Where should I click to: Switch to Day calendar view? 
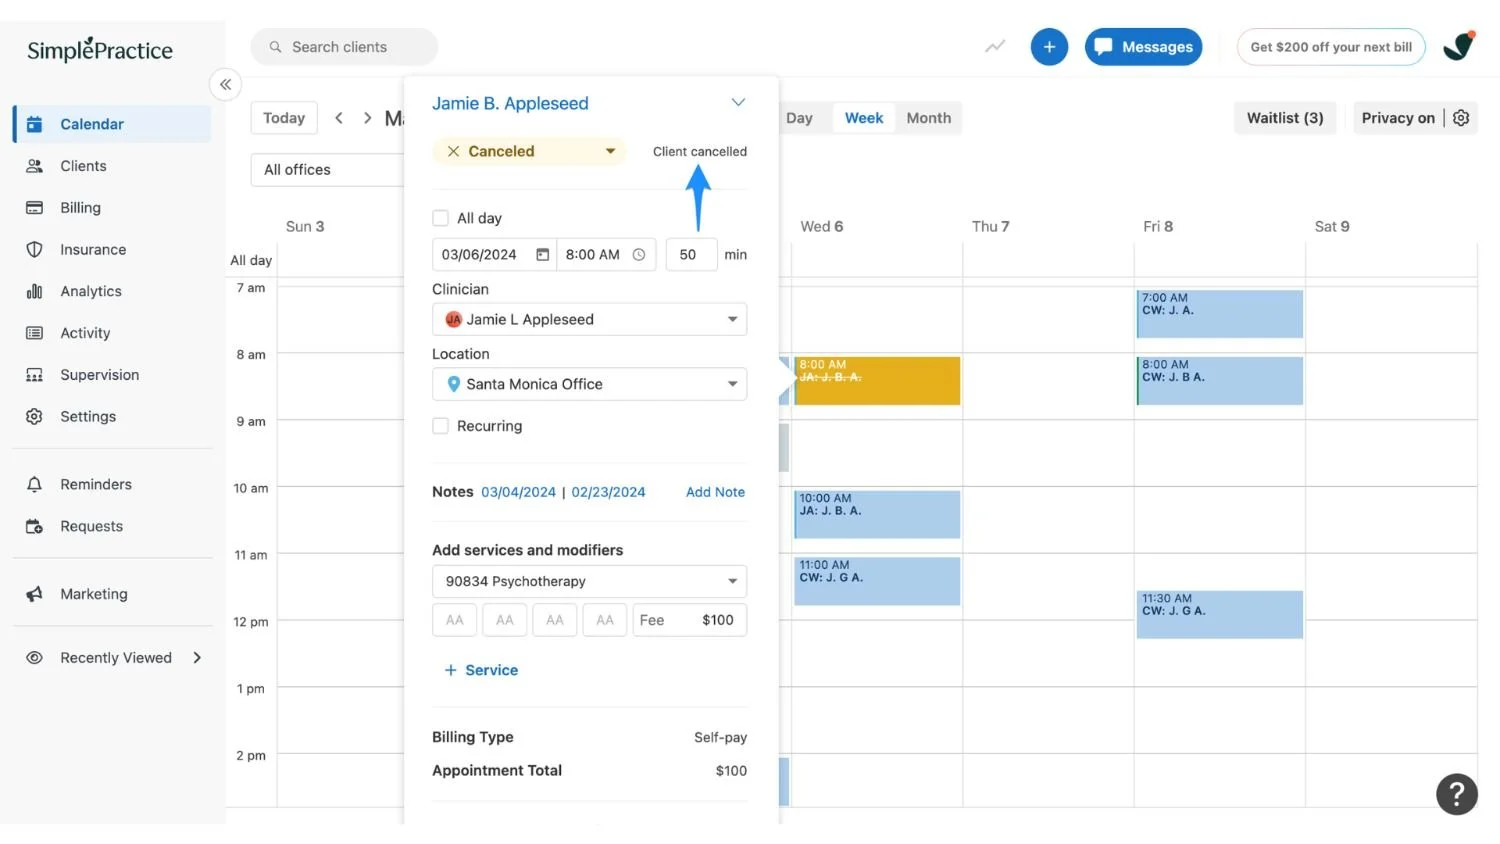[x=799, y=117]
